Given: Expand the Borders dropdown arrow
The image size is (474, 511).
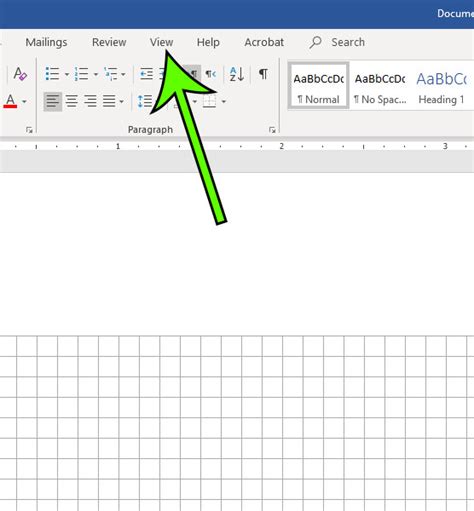Looking at the screenshot, I should [224, 101].
